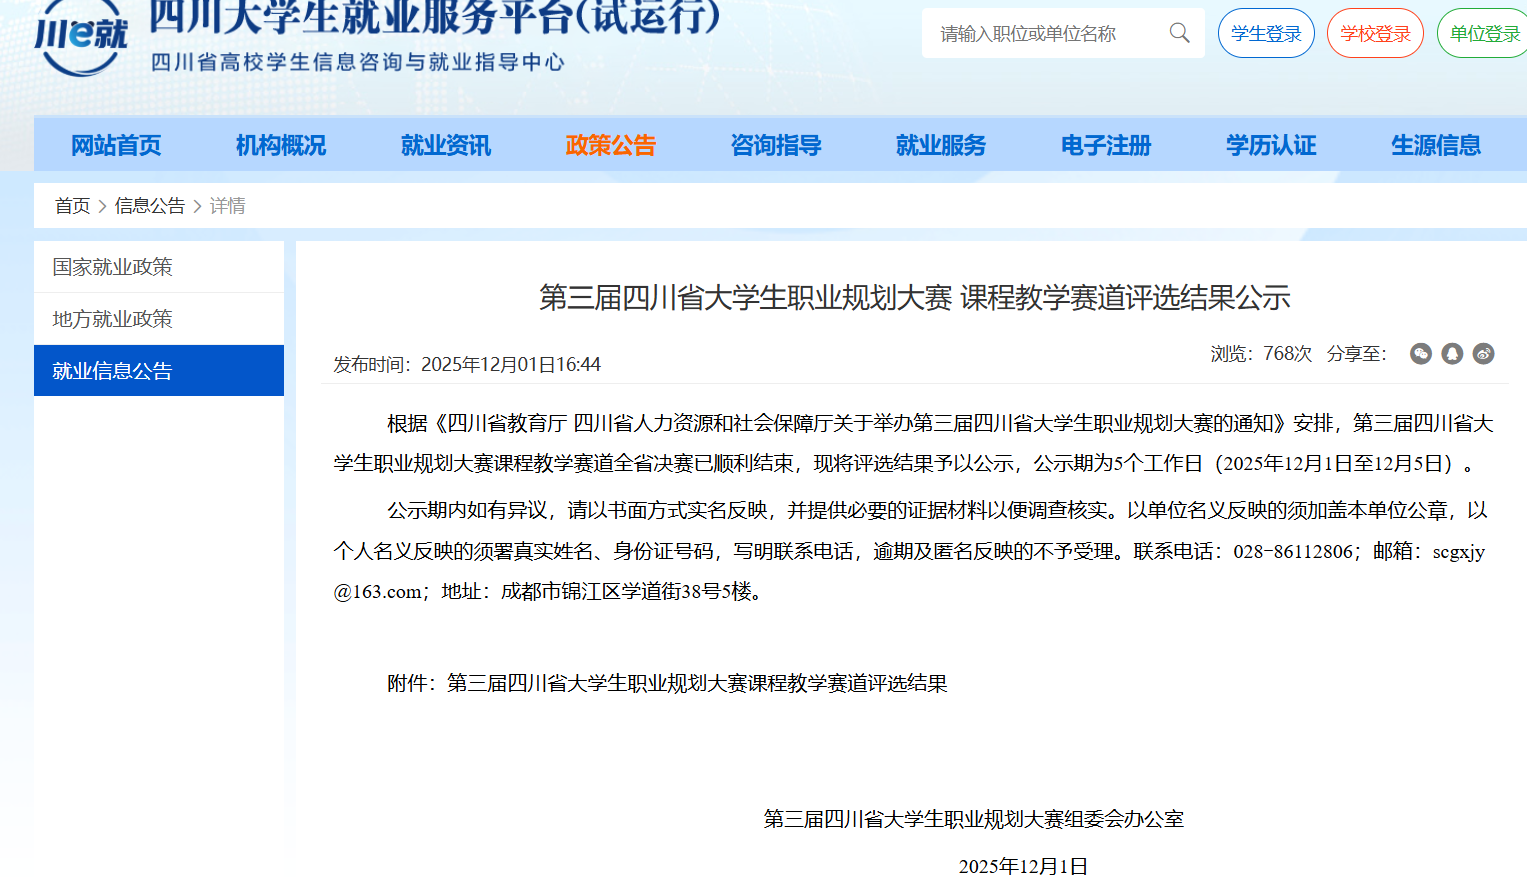Share the article to Weibo
1527x896 pixels.
[x=1483, y=354]
